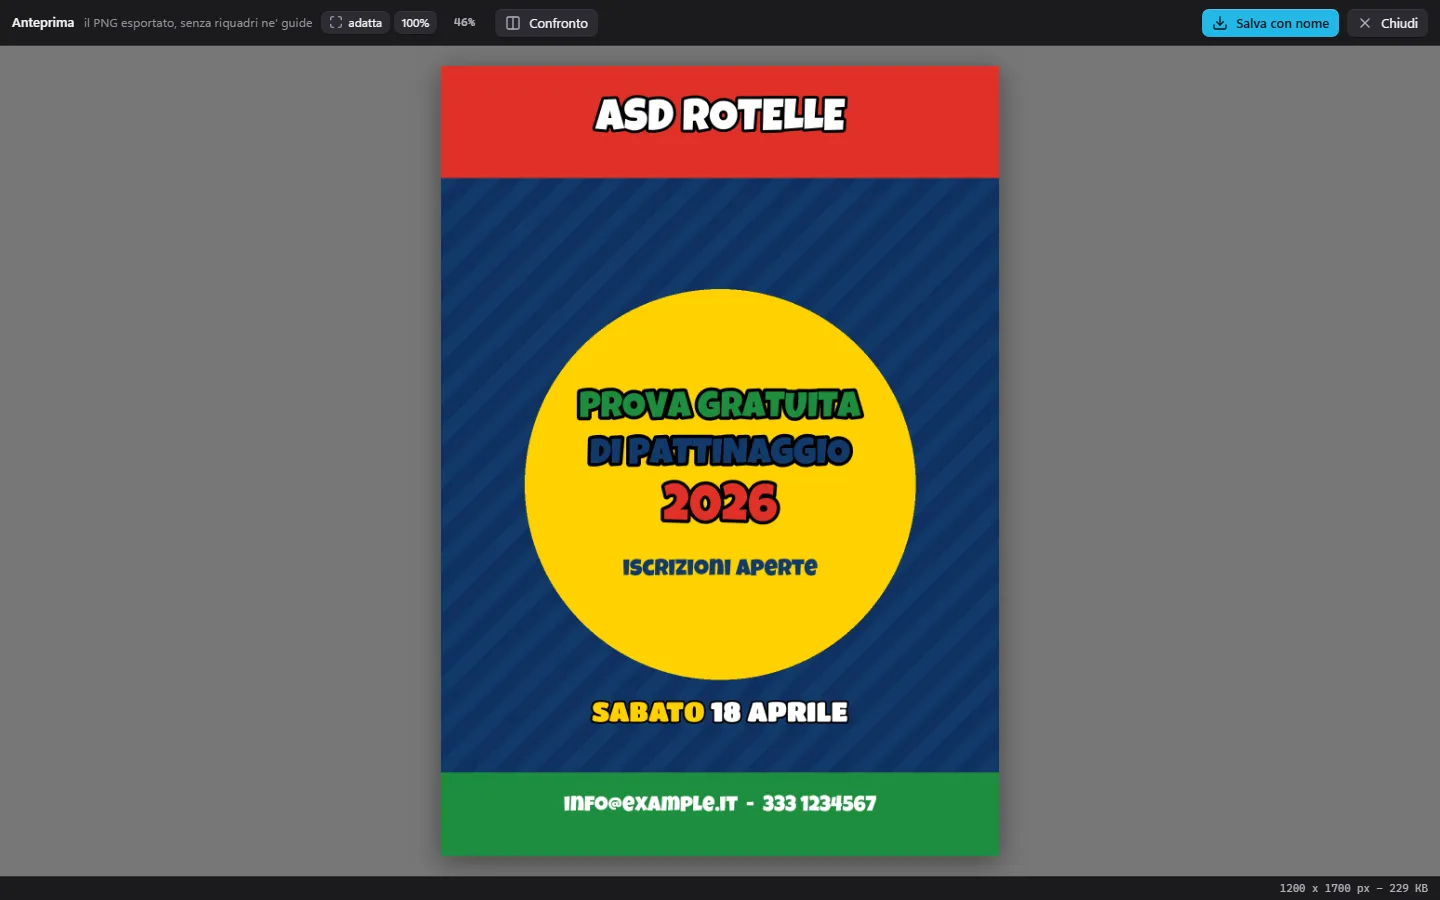The width and height of the screenshot is (1440, 900).
Task: Click 'SABATO 18 APRILE' date text
Action: (720, 712)
